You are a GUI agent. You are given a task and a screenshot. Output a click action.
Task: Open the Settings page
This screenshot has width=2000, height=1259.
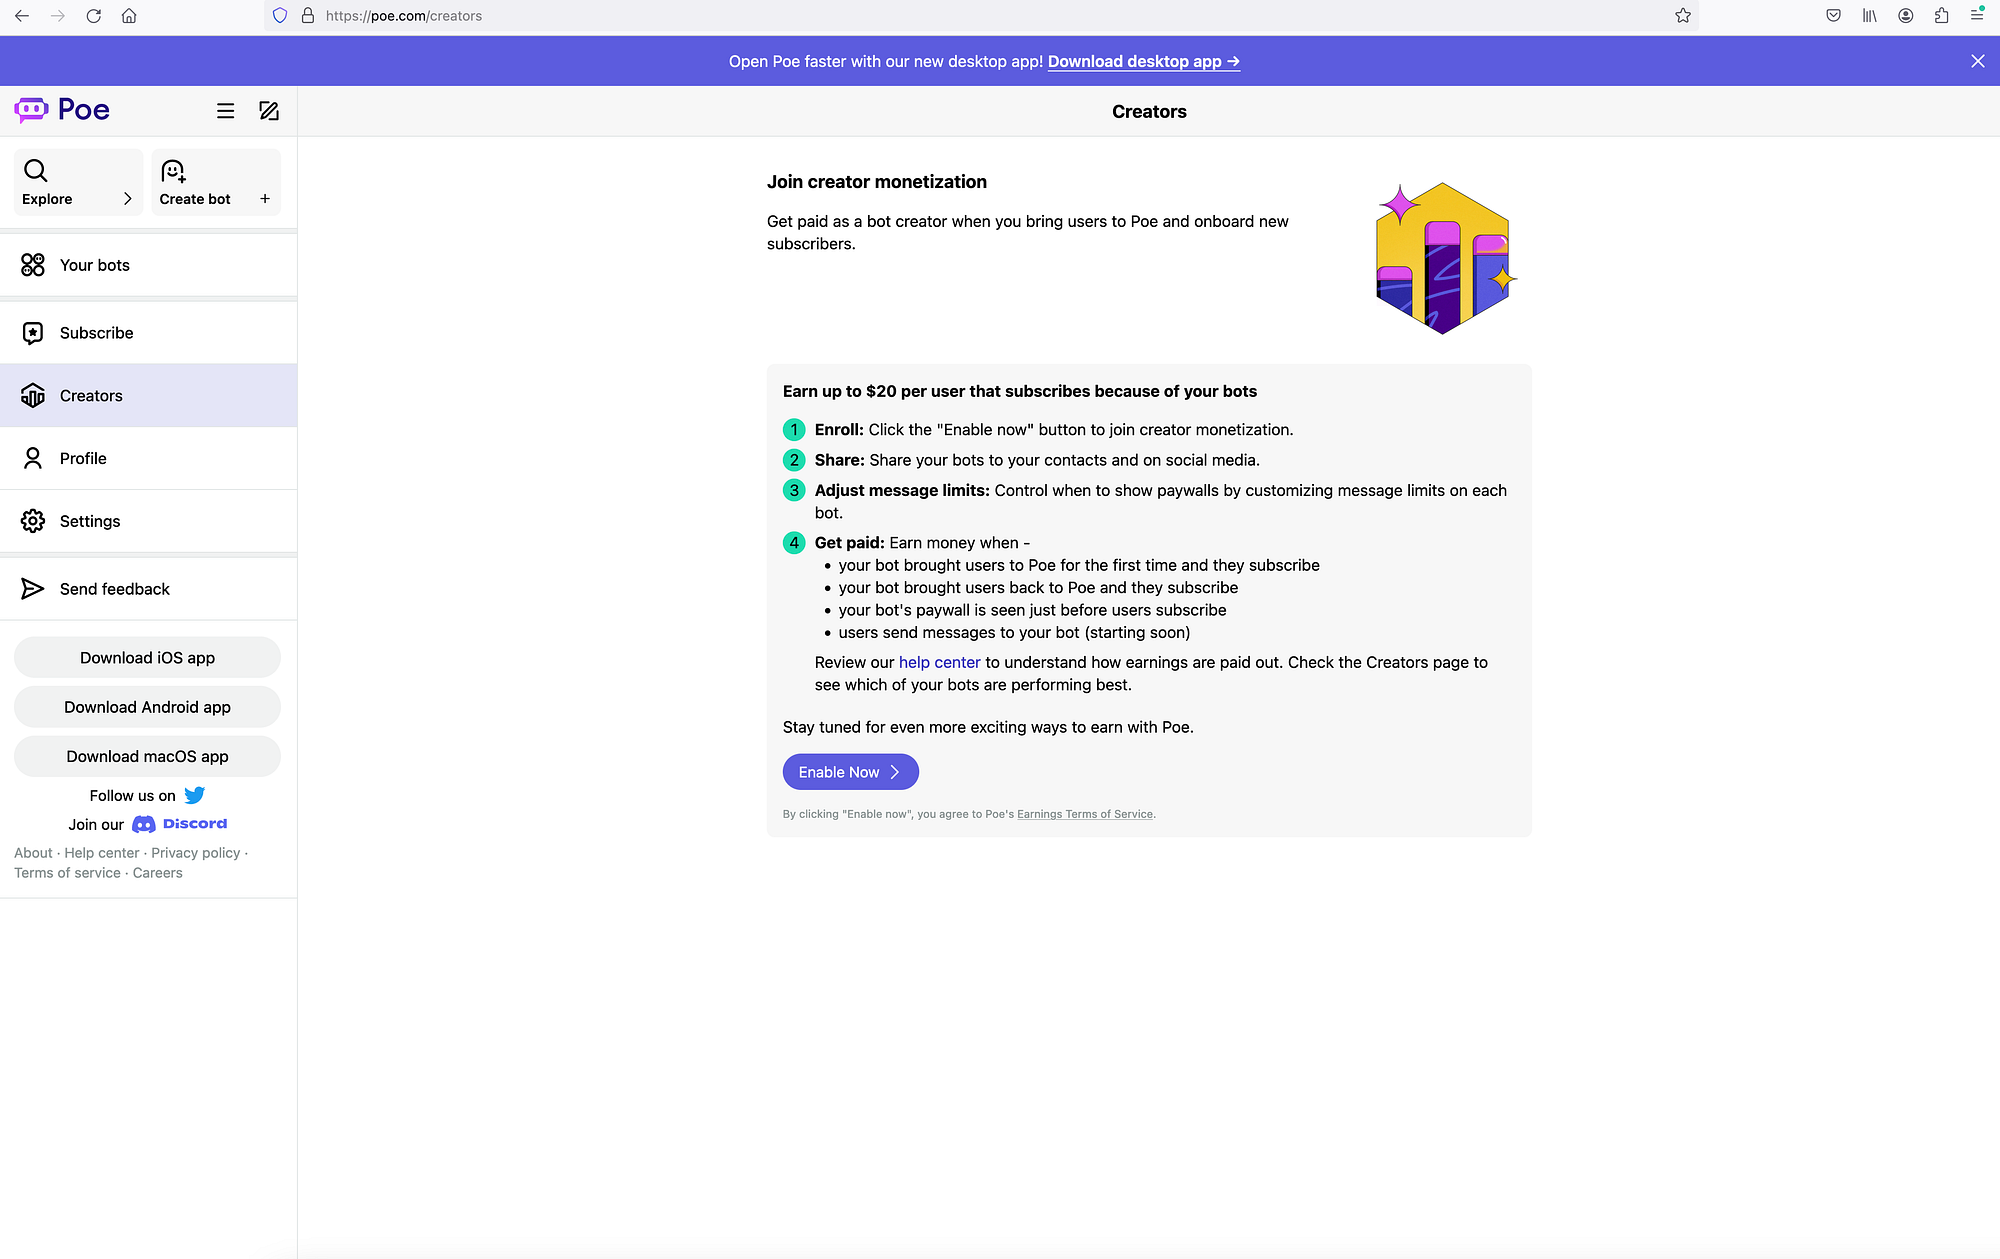149,521
